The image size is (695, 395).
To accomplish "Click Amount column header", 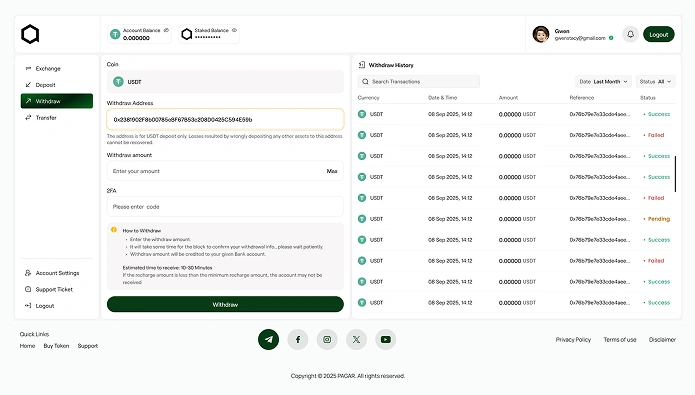I will [508, 98].
